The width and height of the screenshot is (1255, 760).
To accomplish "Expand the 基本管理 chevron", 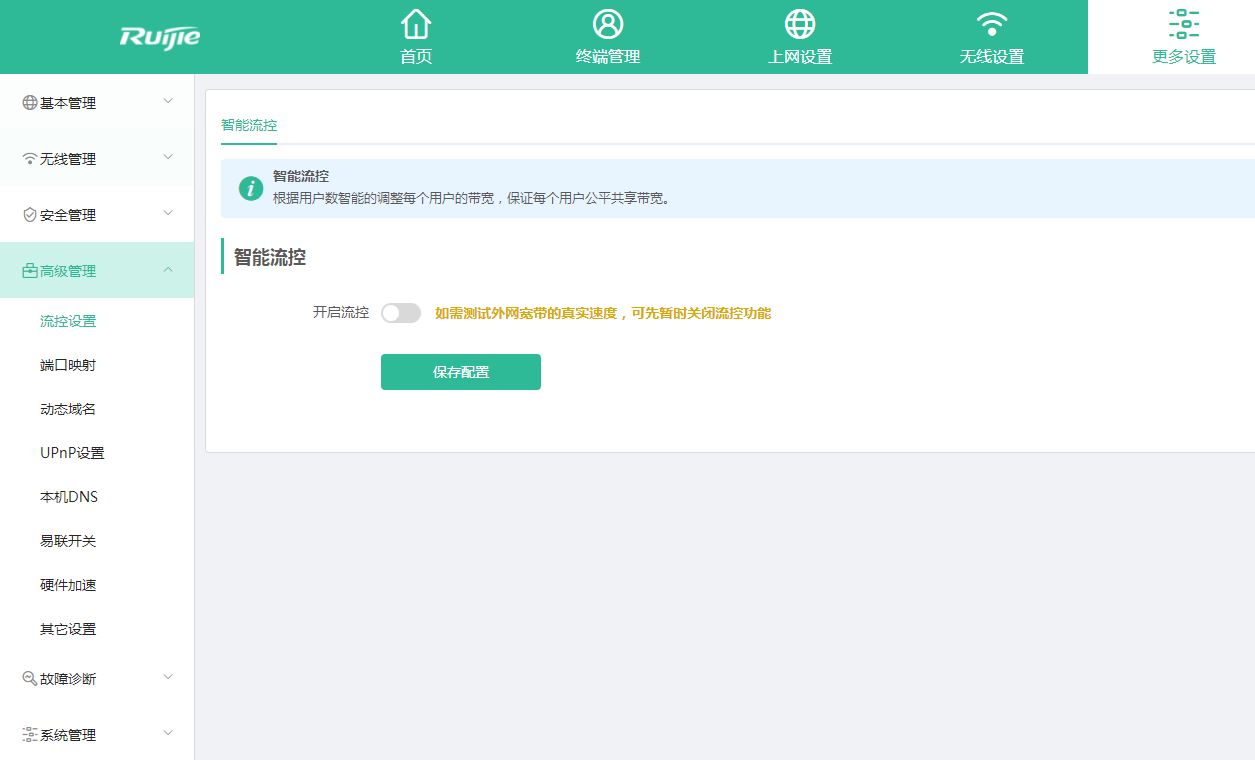I will [168, 101].
